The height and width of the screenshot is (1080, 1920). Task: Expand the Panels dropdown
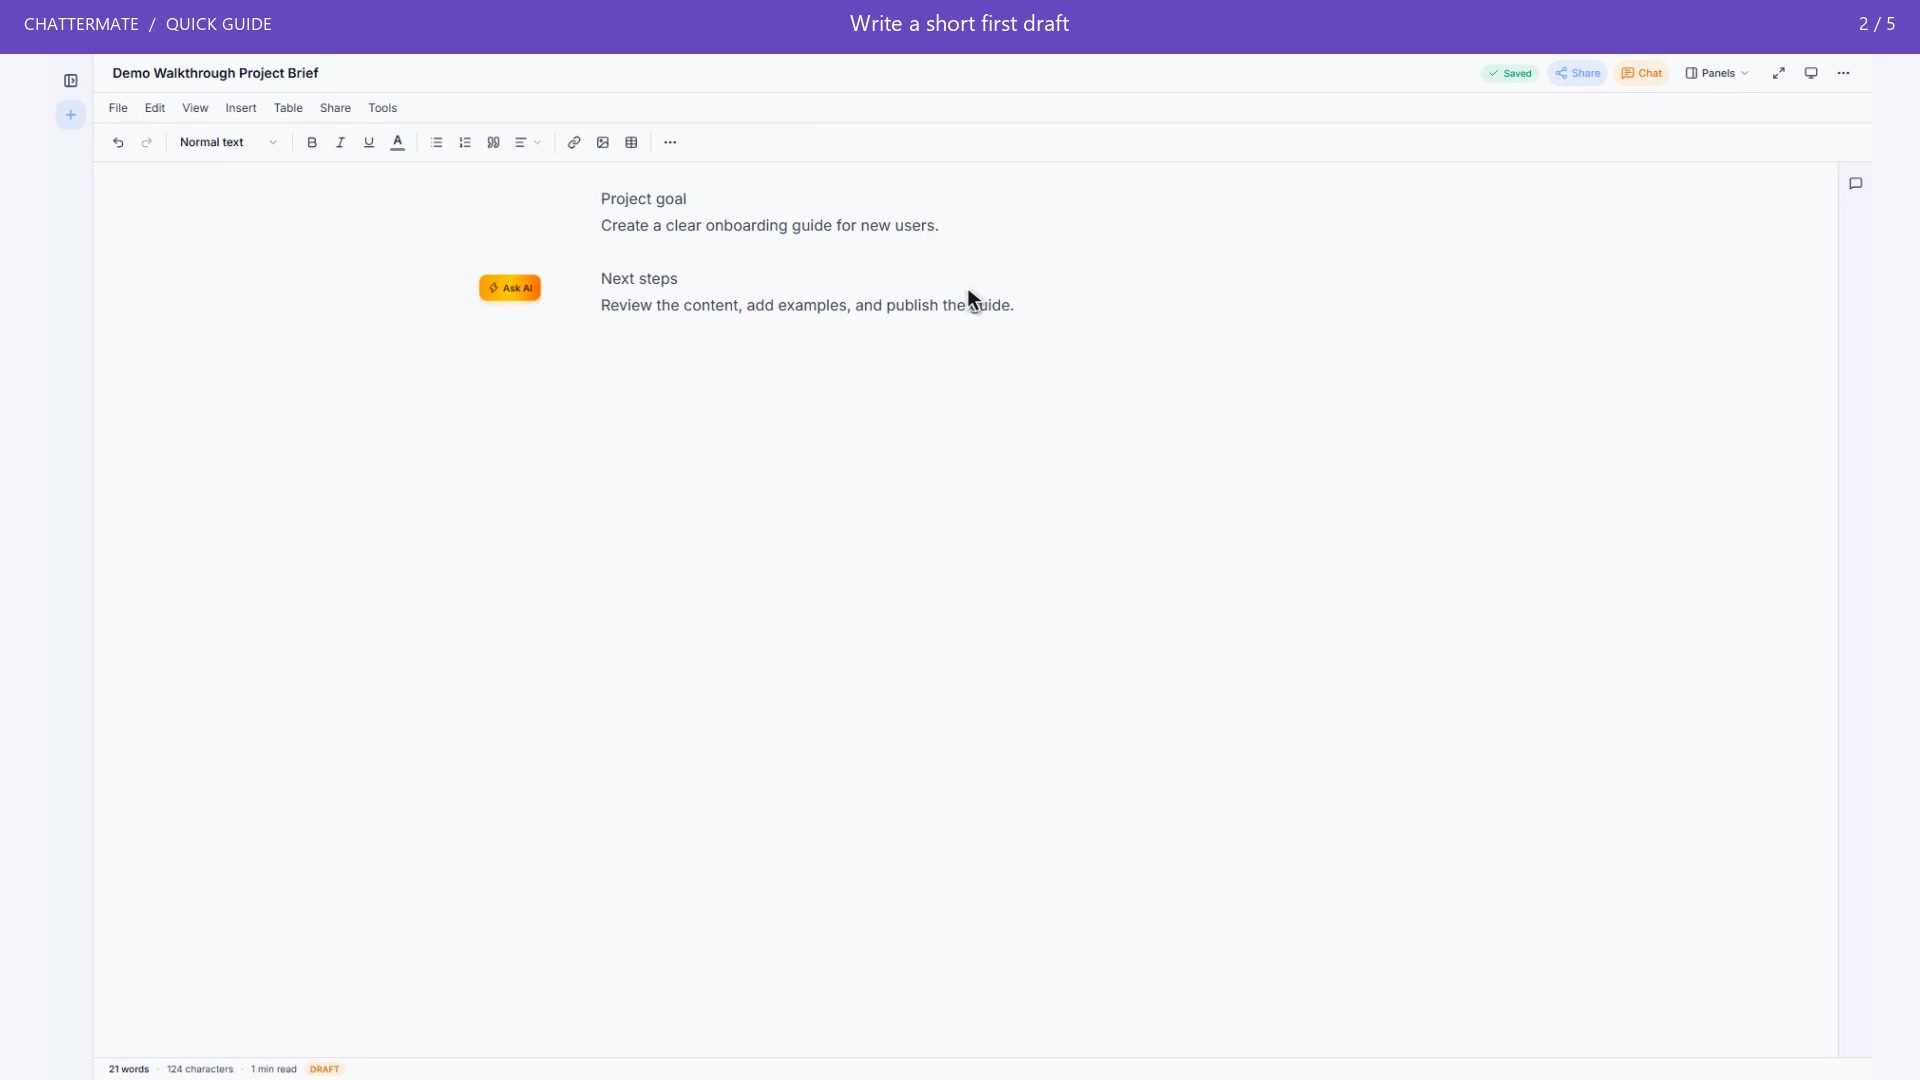1717,73
